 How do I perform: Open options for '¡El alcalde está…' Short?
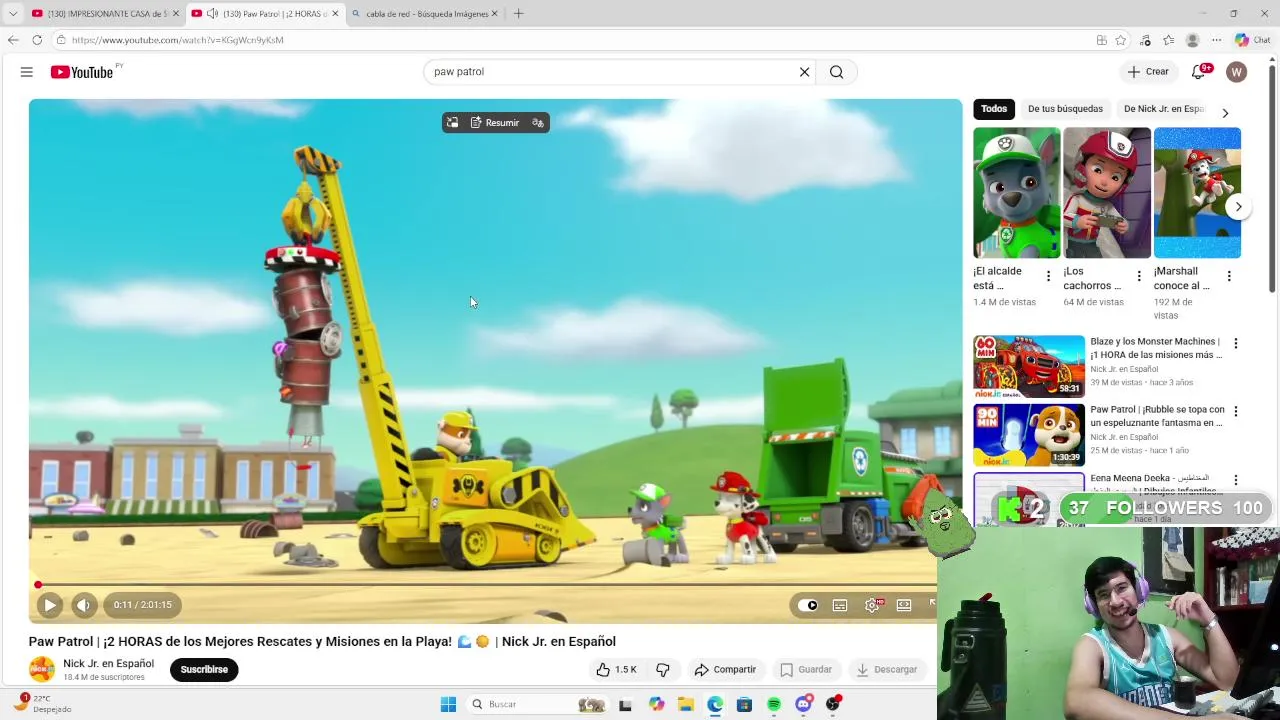(x=1048, y=276)
